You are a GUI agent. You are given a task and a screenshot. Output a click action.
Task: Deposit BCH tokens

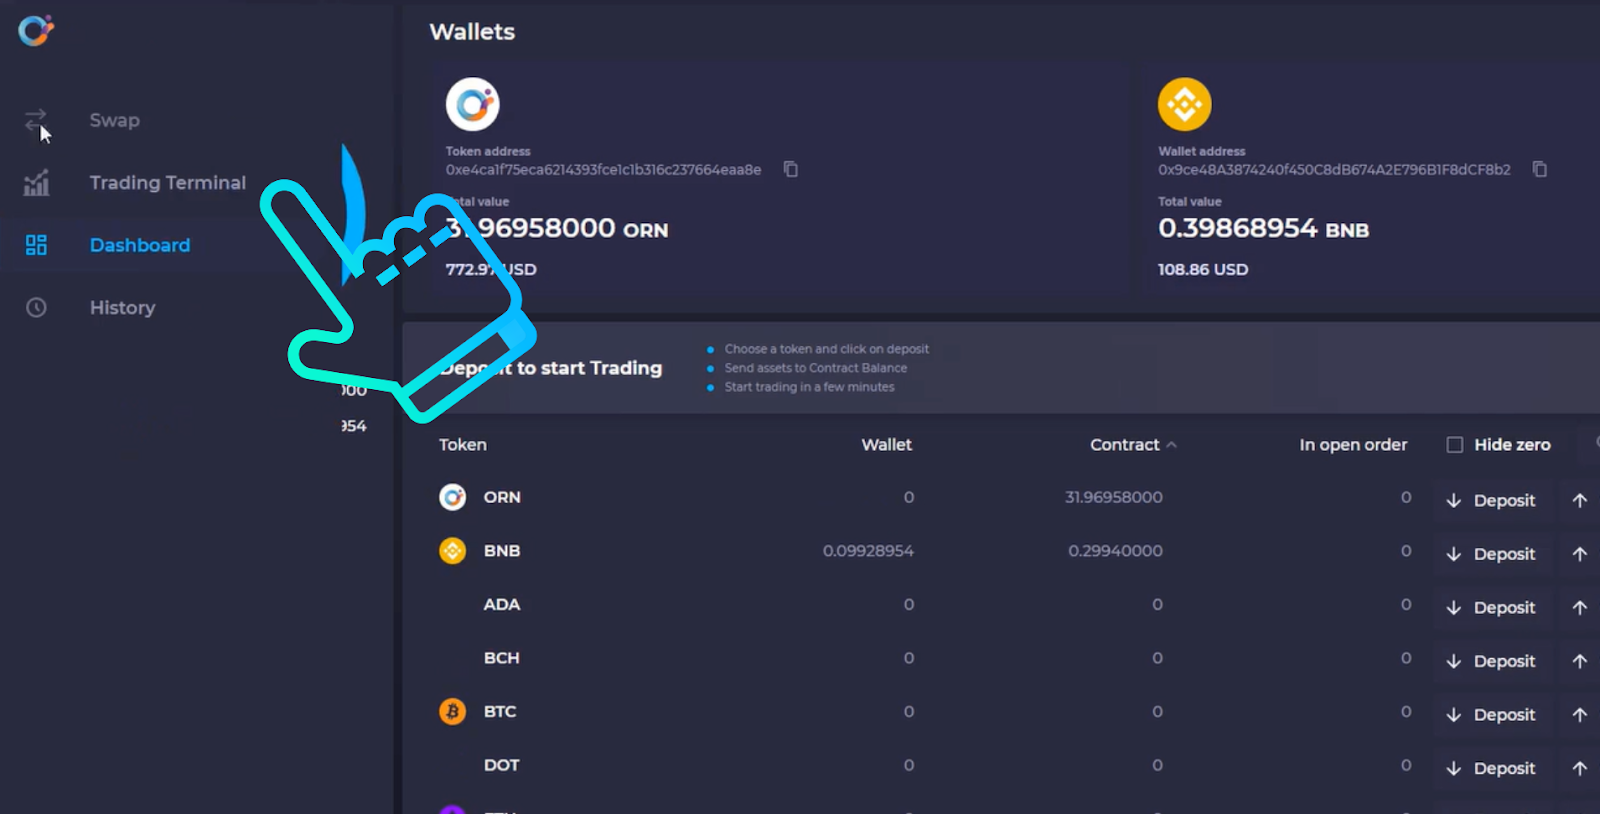pos(1491,662)
